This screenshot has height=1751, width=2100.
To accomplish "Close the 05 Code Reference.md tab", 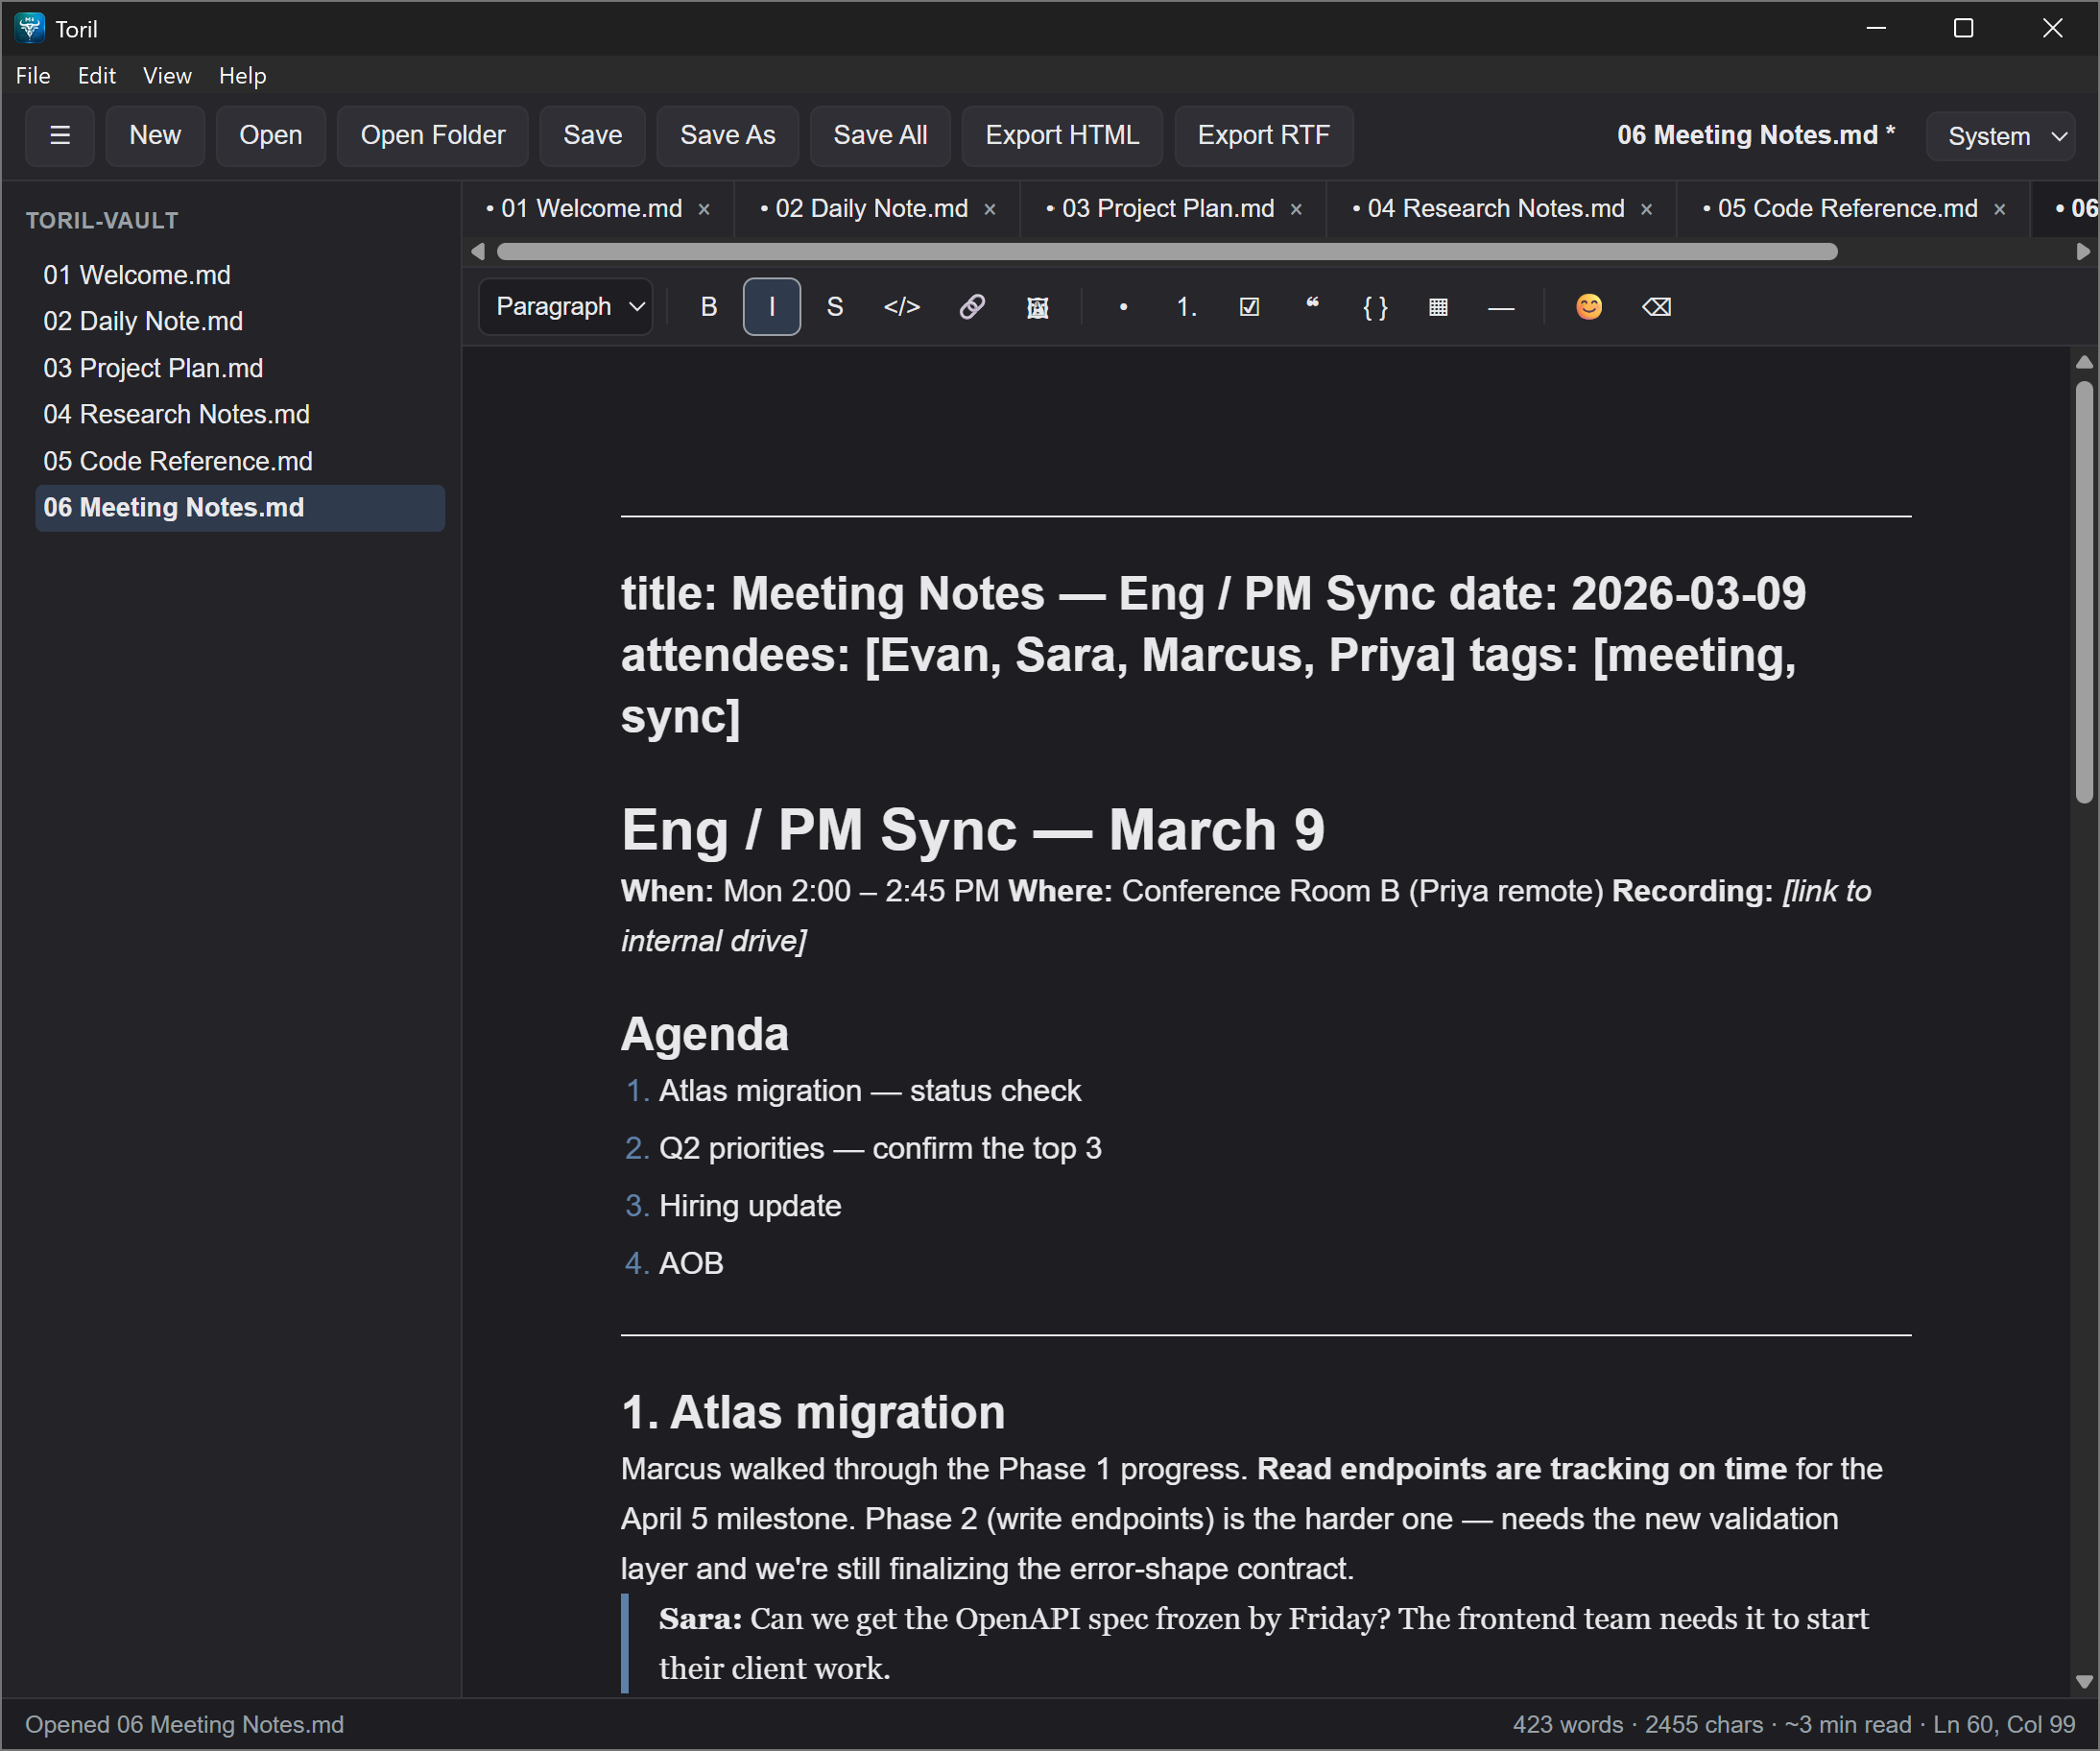I will pos(2000,210).
